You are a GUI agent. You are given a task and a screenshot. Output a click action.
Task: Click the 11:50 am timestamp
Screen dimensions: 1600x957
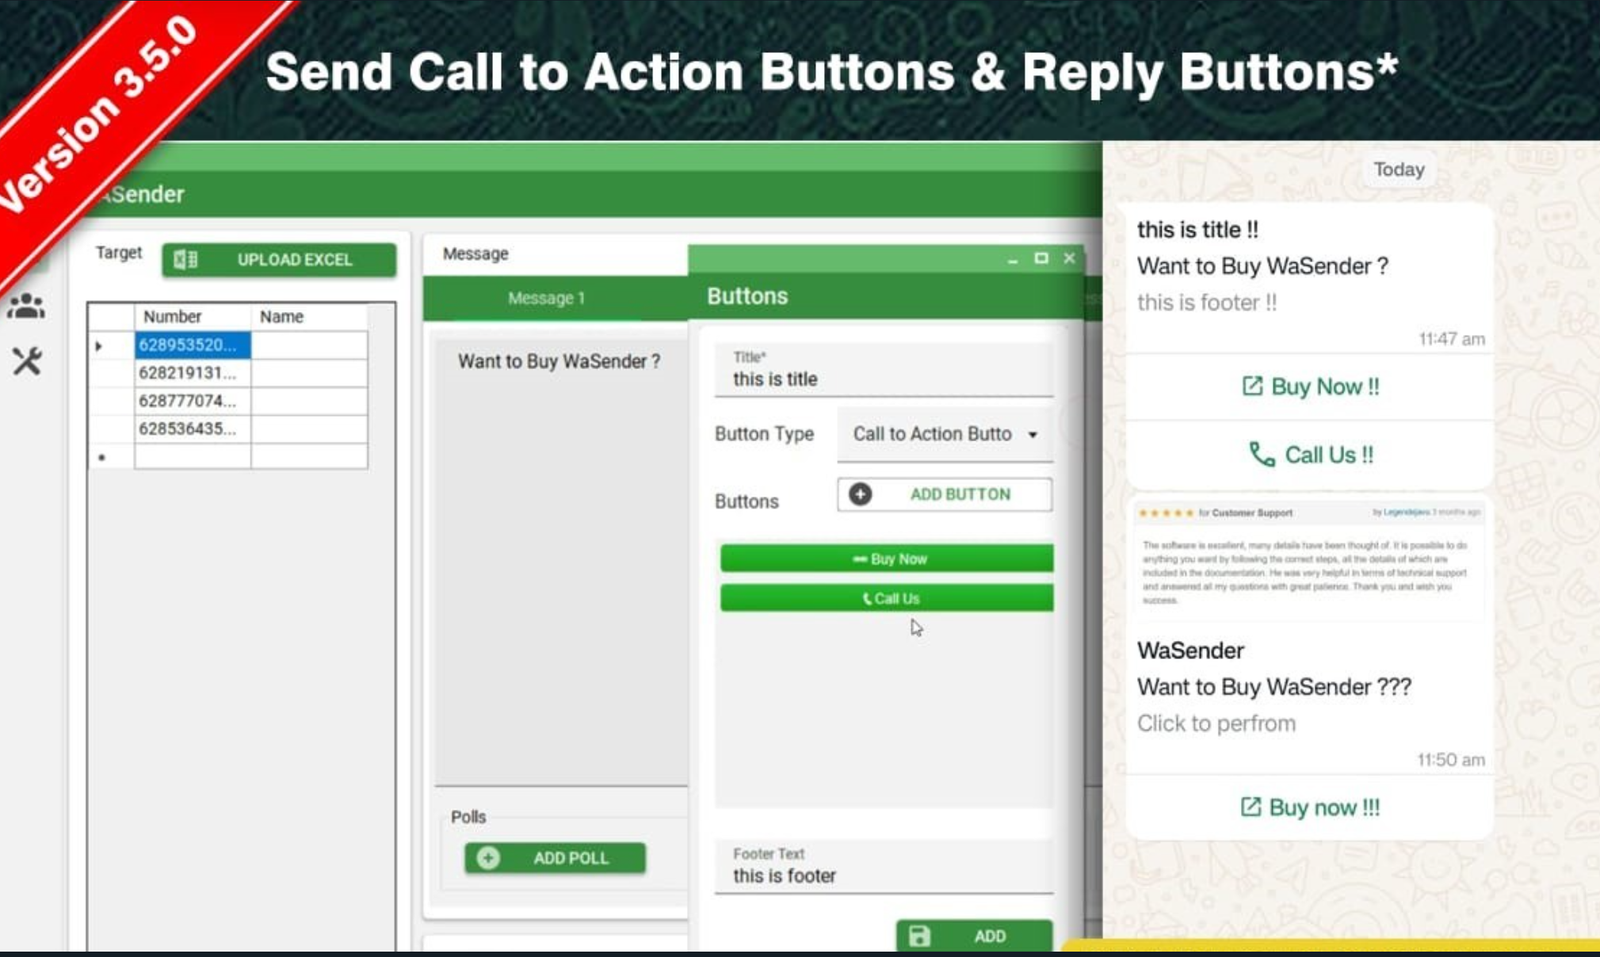pyautogui.click(x=1451, y=760)
